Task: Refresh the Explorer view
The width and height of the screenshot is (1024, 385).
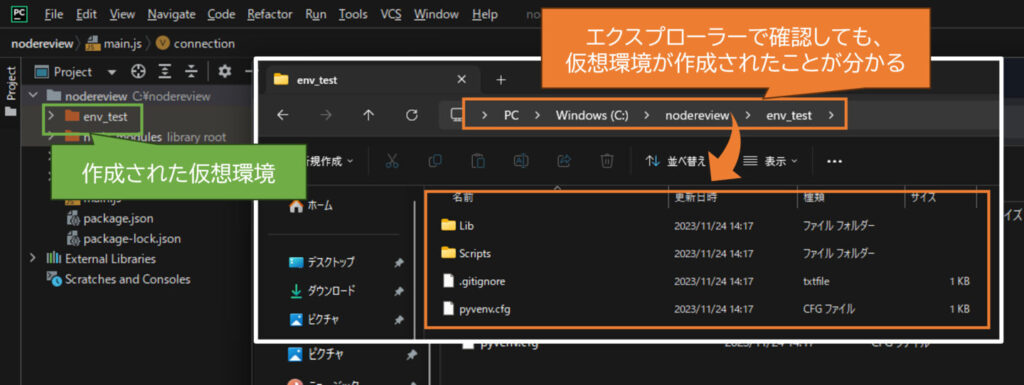Action: 411,116
